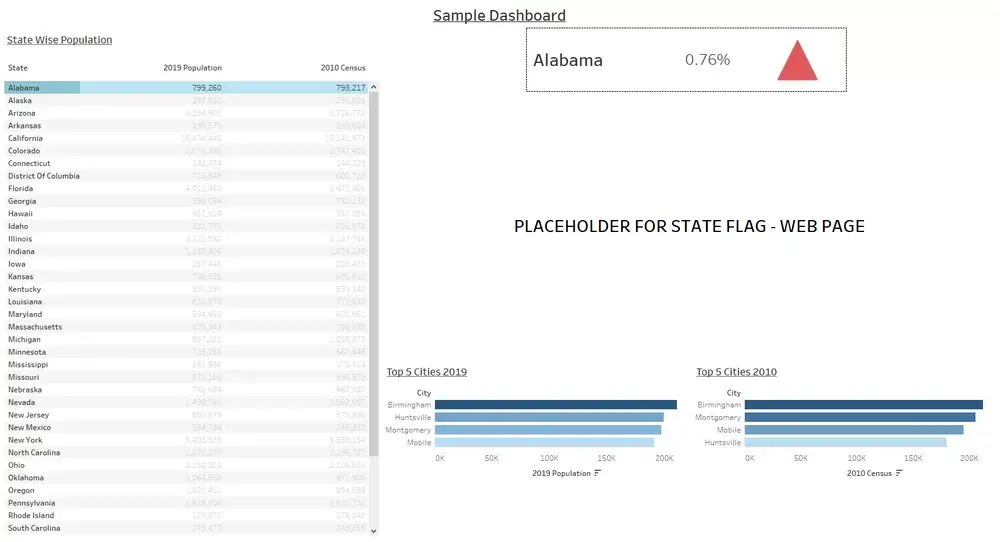
Task: Click the 2019 Population column header
Action: point(193,68)
